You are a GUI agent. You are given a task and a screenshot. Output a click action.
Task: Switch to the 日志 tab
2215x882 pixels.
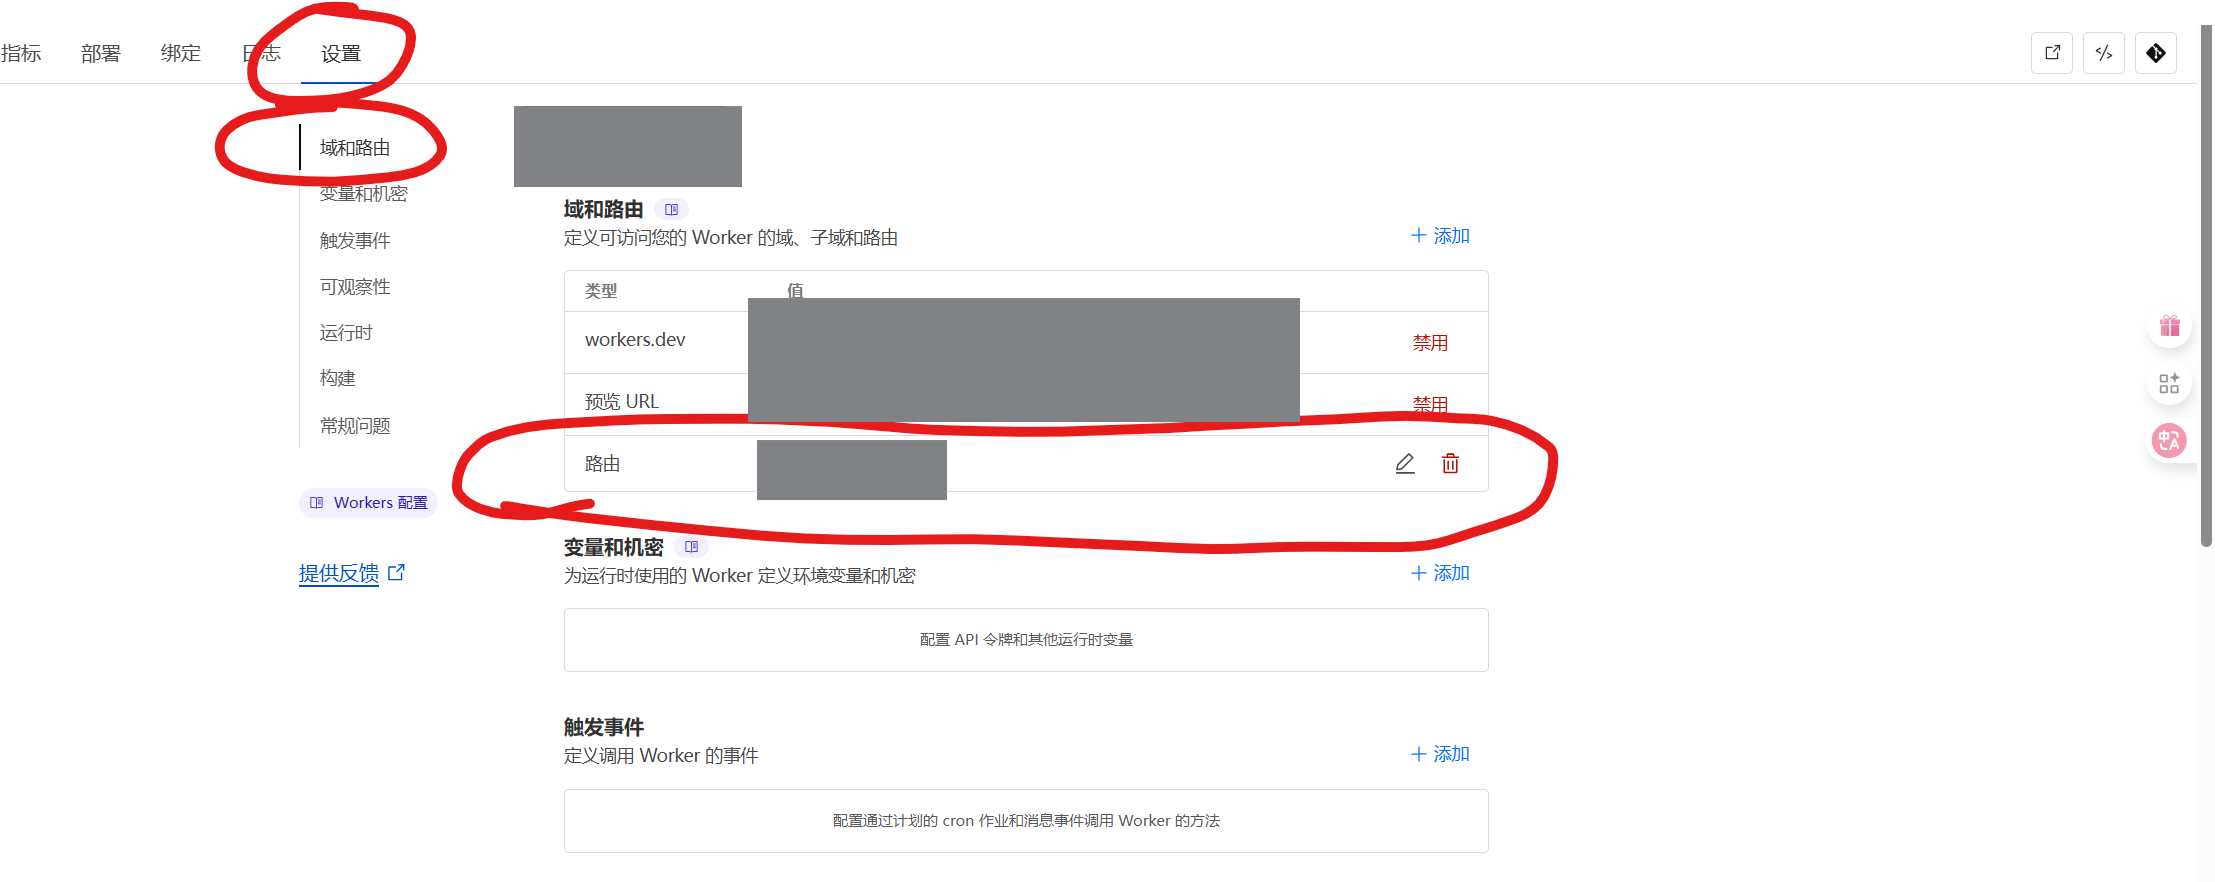point(261,53)
